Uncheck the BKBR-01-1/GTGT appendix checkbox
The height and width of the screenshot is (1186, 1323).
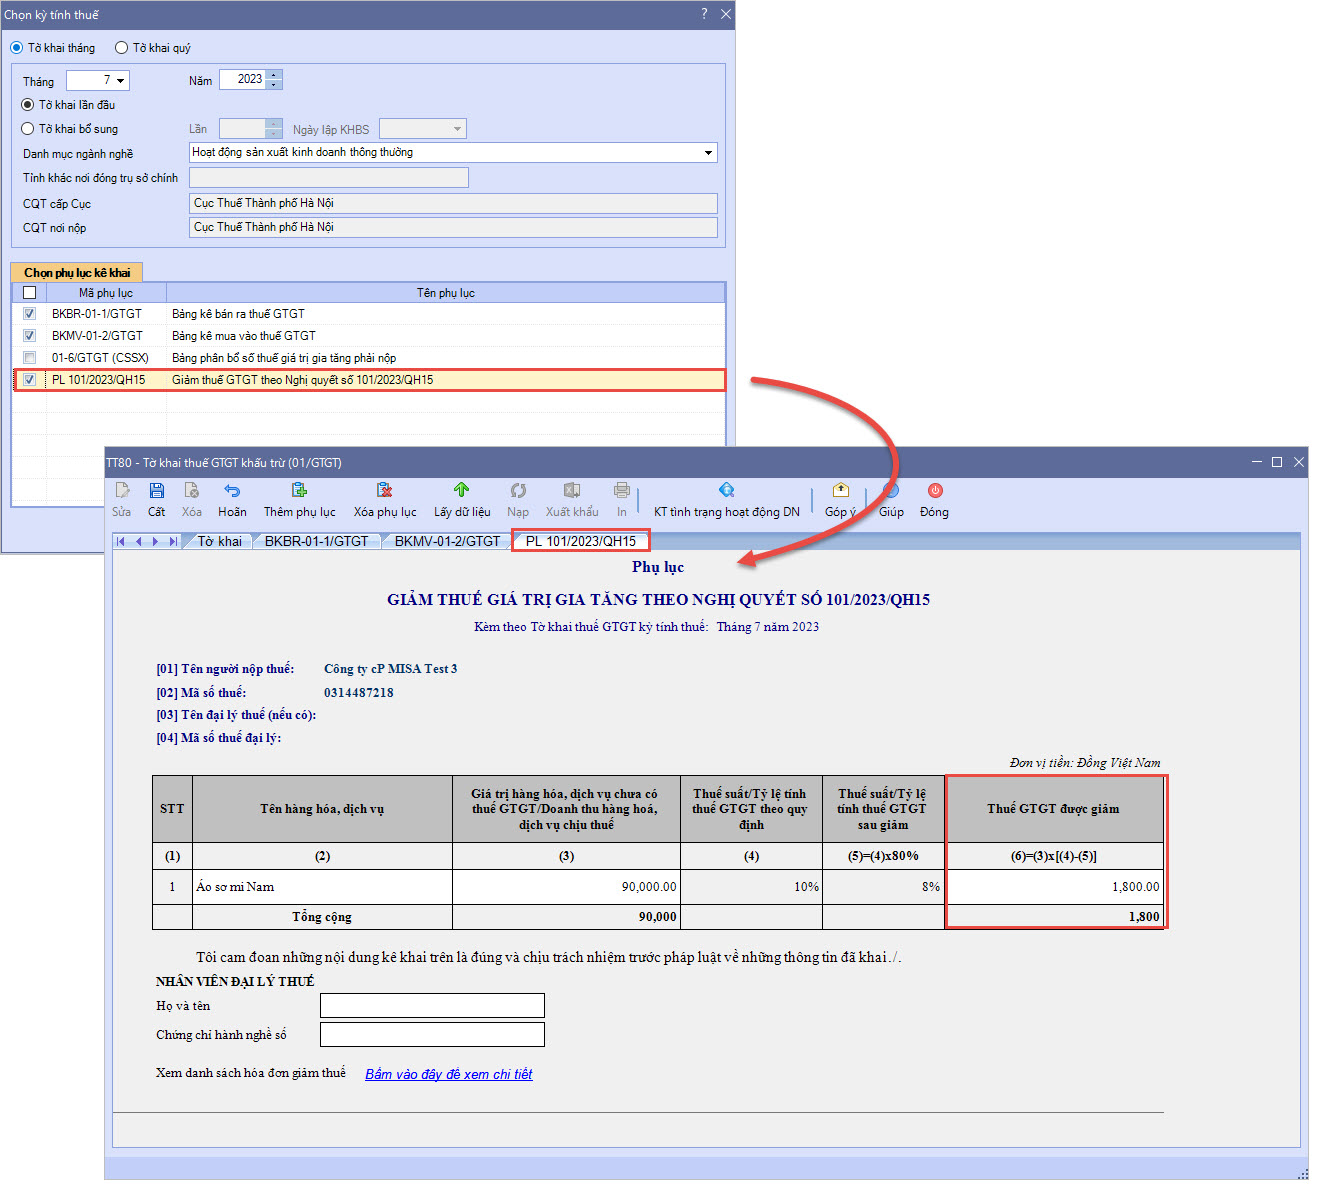click(30, 314)
